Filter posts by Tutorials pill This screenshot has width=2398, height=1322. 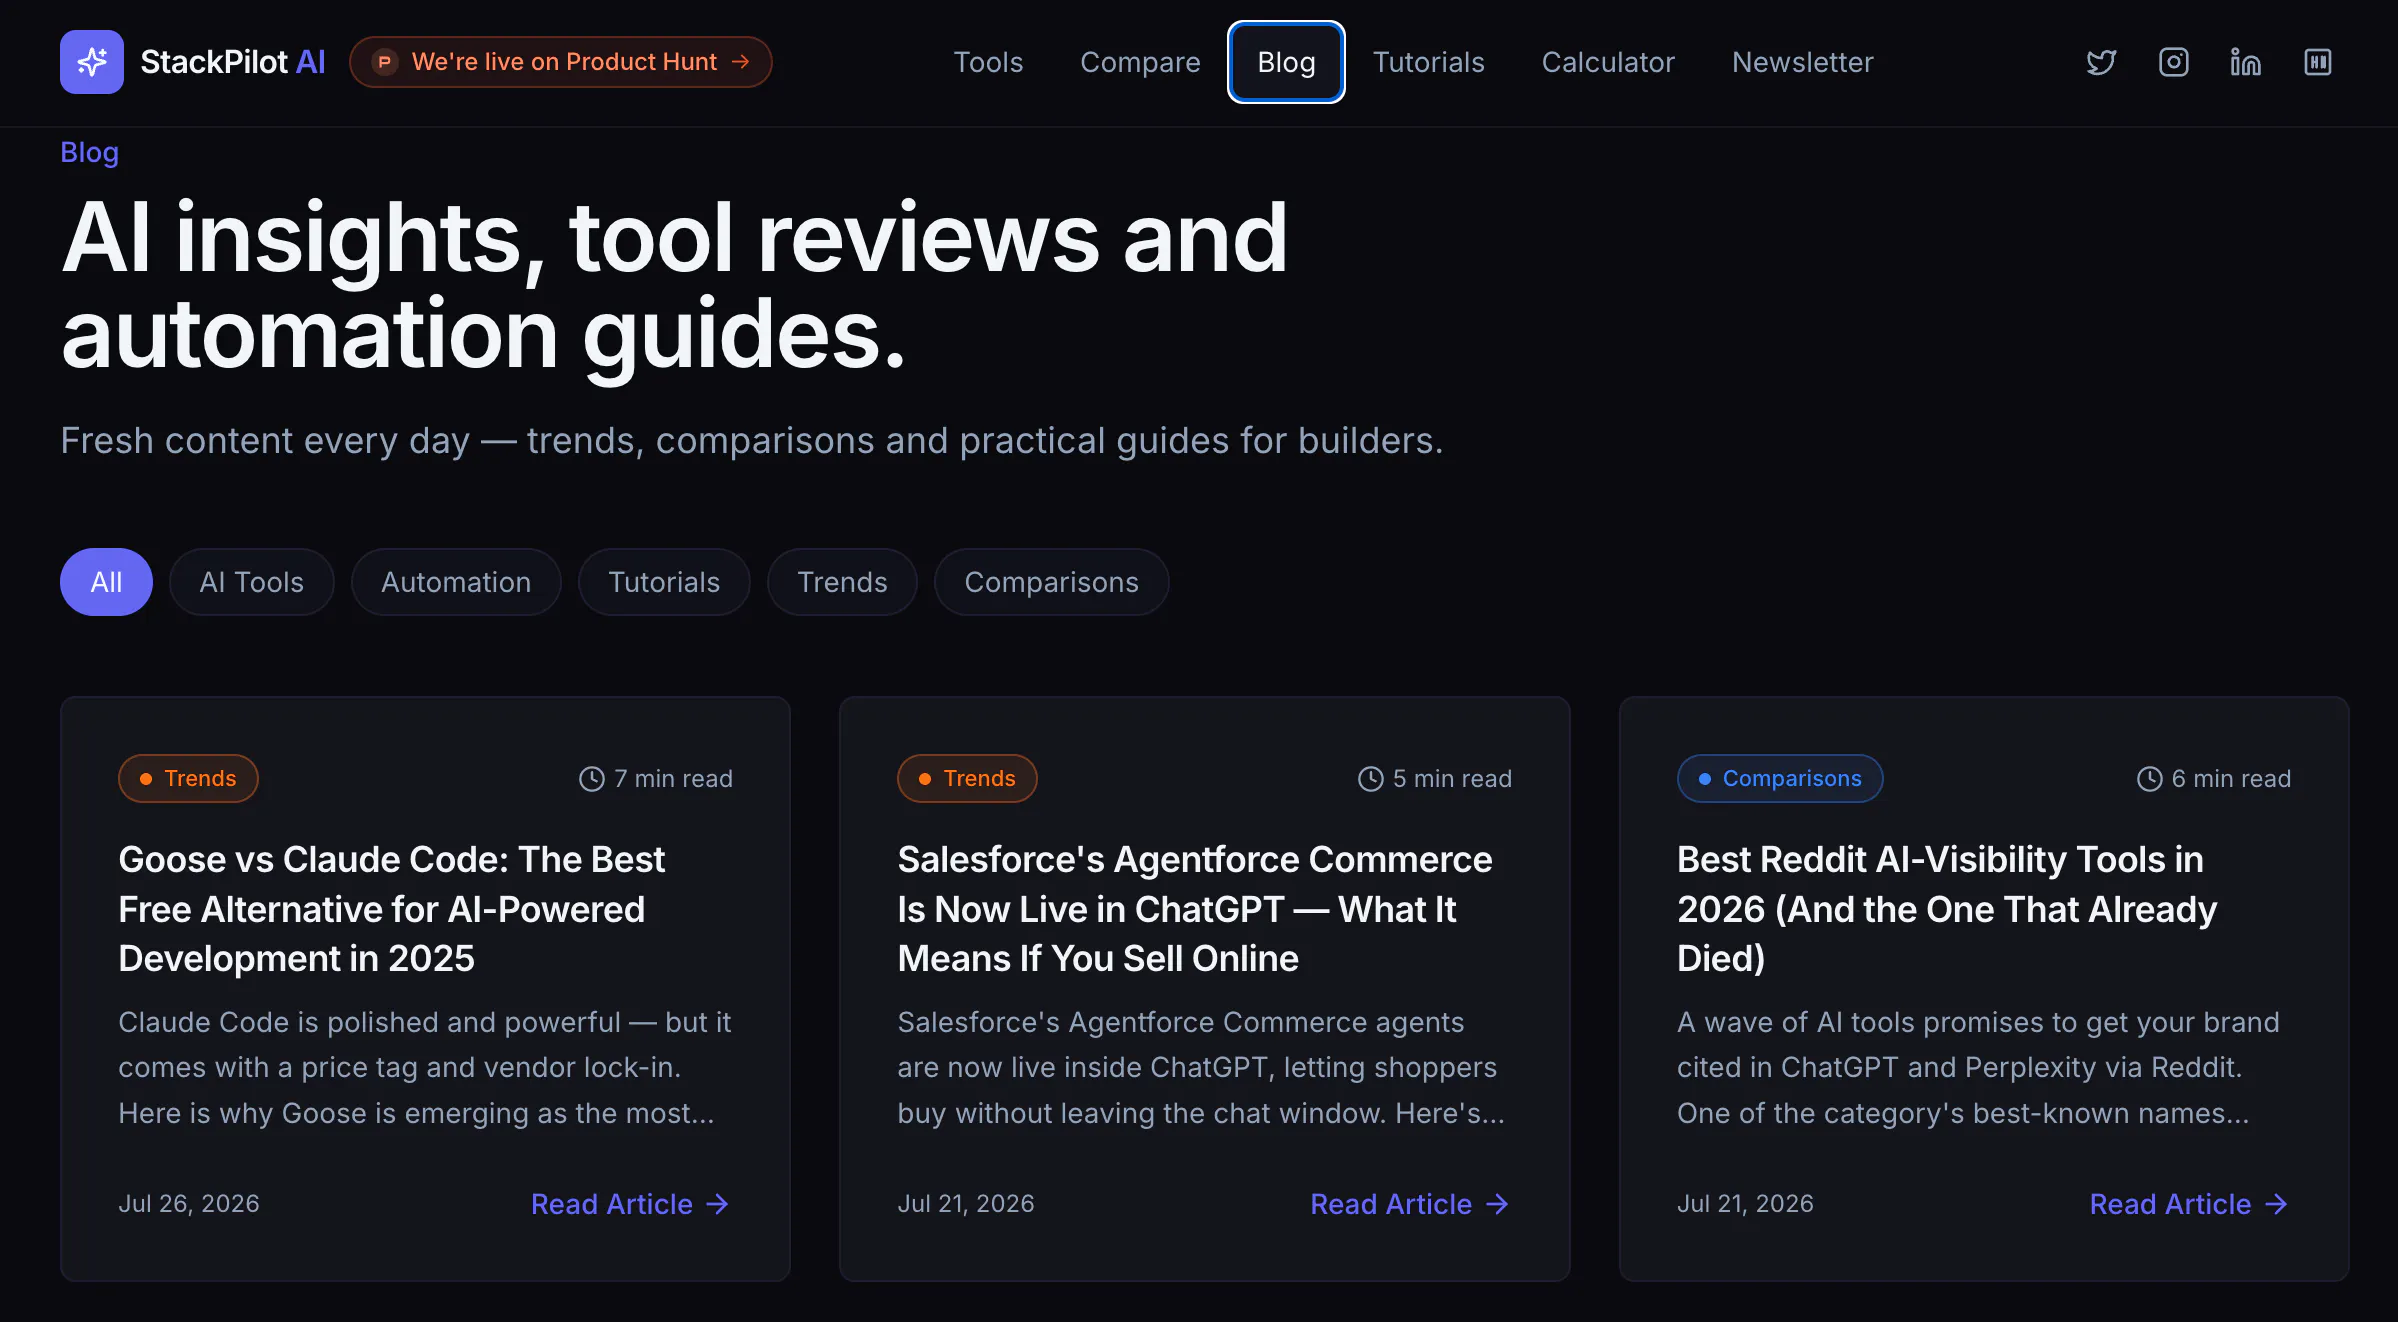point(664,582)
